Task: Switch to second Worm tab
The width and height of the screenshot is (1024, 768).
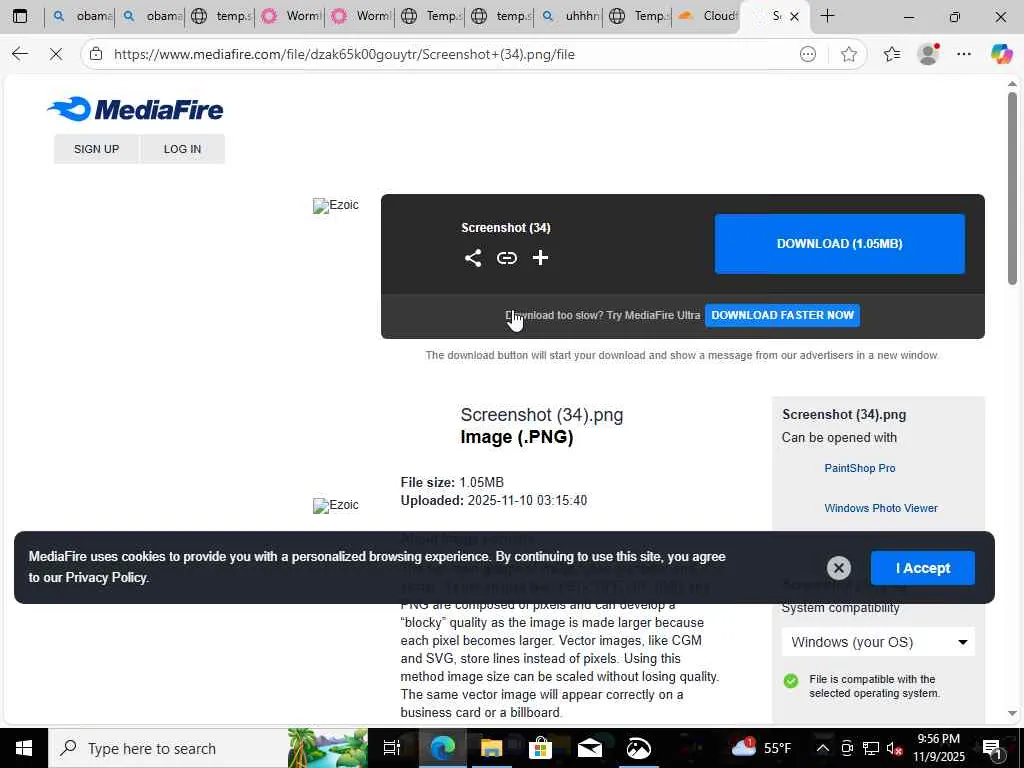Action: coord(360,16)
